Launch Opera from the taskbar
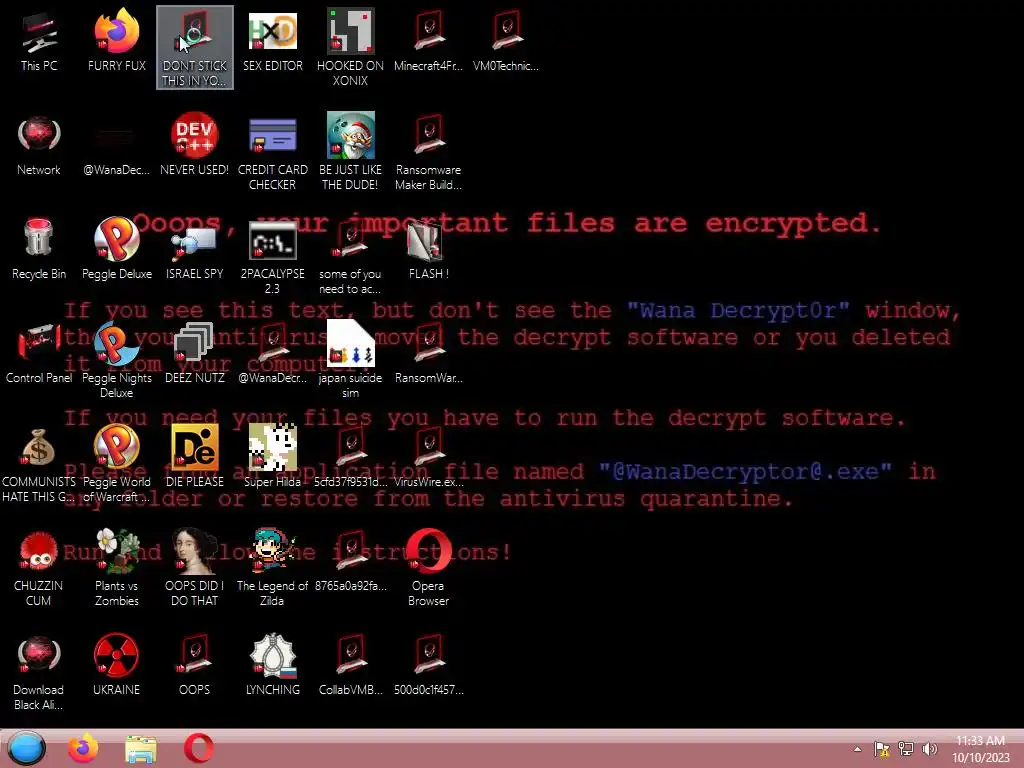This screenshot has width=1024, height=768. [199, 748]
